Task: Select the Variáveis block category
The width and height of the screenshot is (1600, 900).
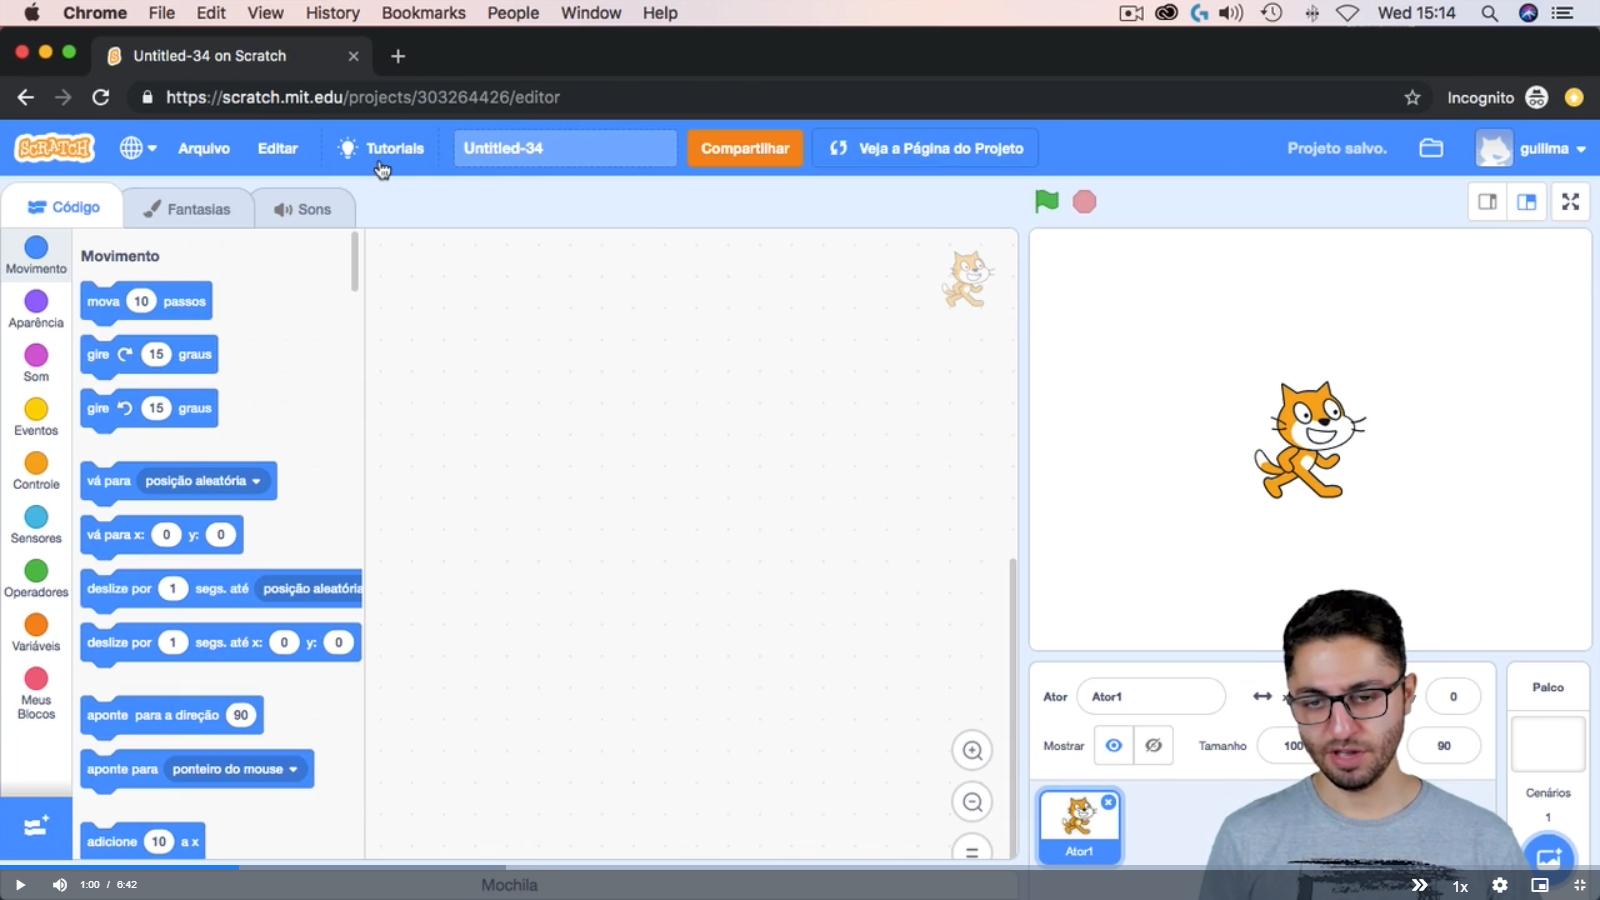Action: pyautogui.click(x=36, y=633)
